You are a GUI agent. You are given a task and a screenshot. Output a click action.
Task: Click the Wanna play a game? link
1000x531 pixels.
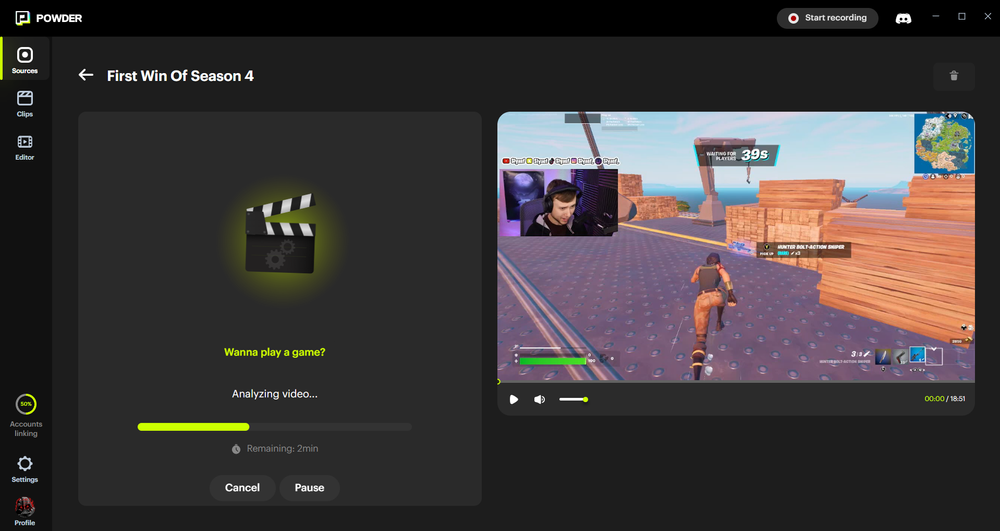[x=275, y=352]
